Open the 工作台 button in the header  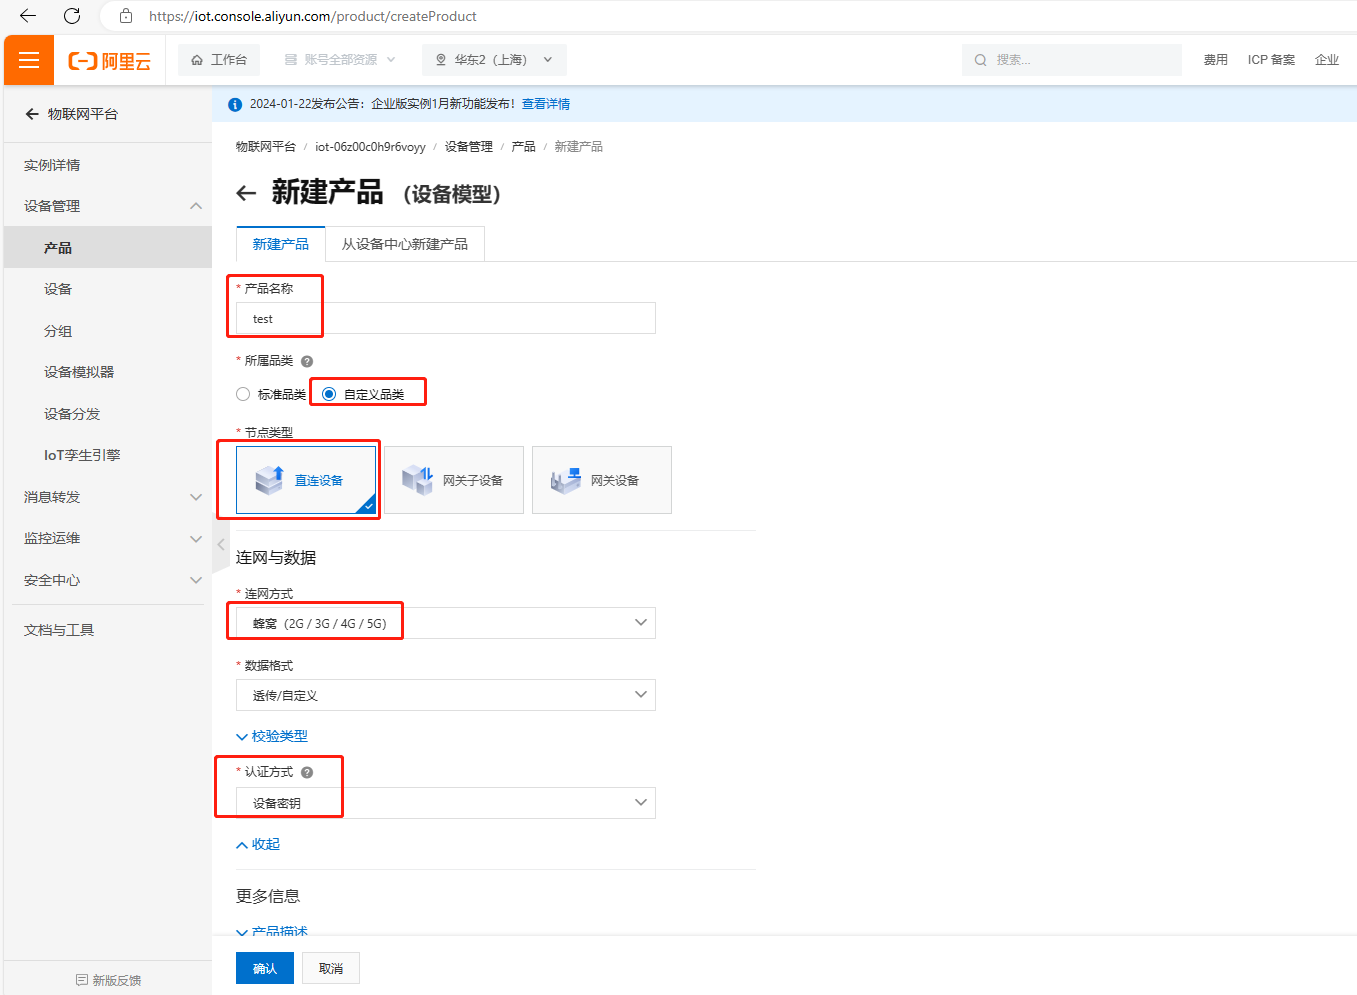(x=219, y=60)
